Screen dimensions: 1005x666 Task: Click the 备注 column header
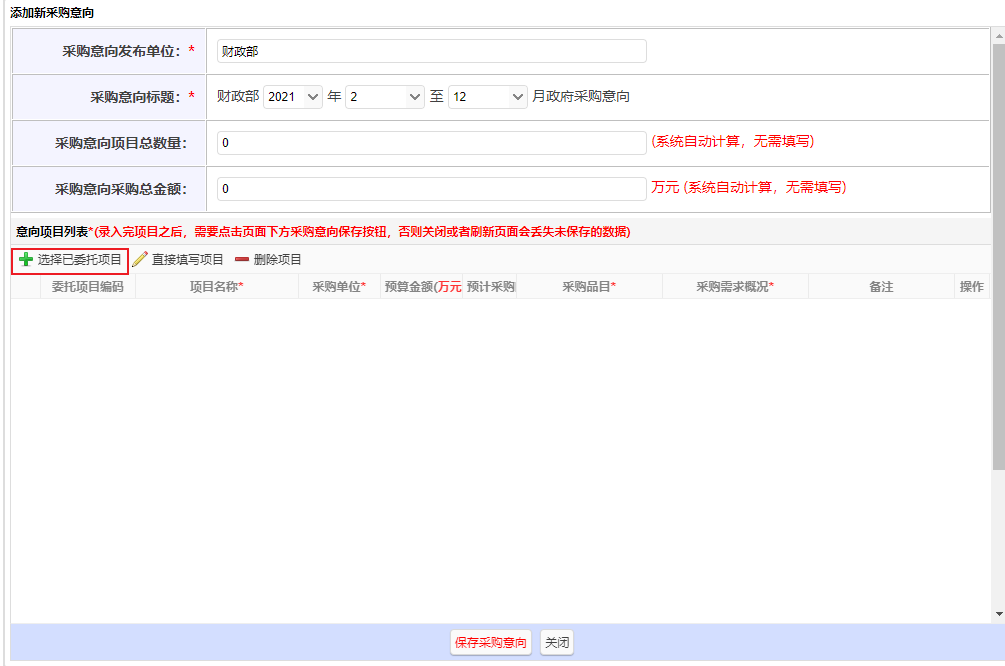[x=881, y=287]
